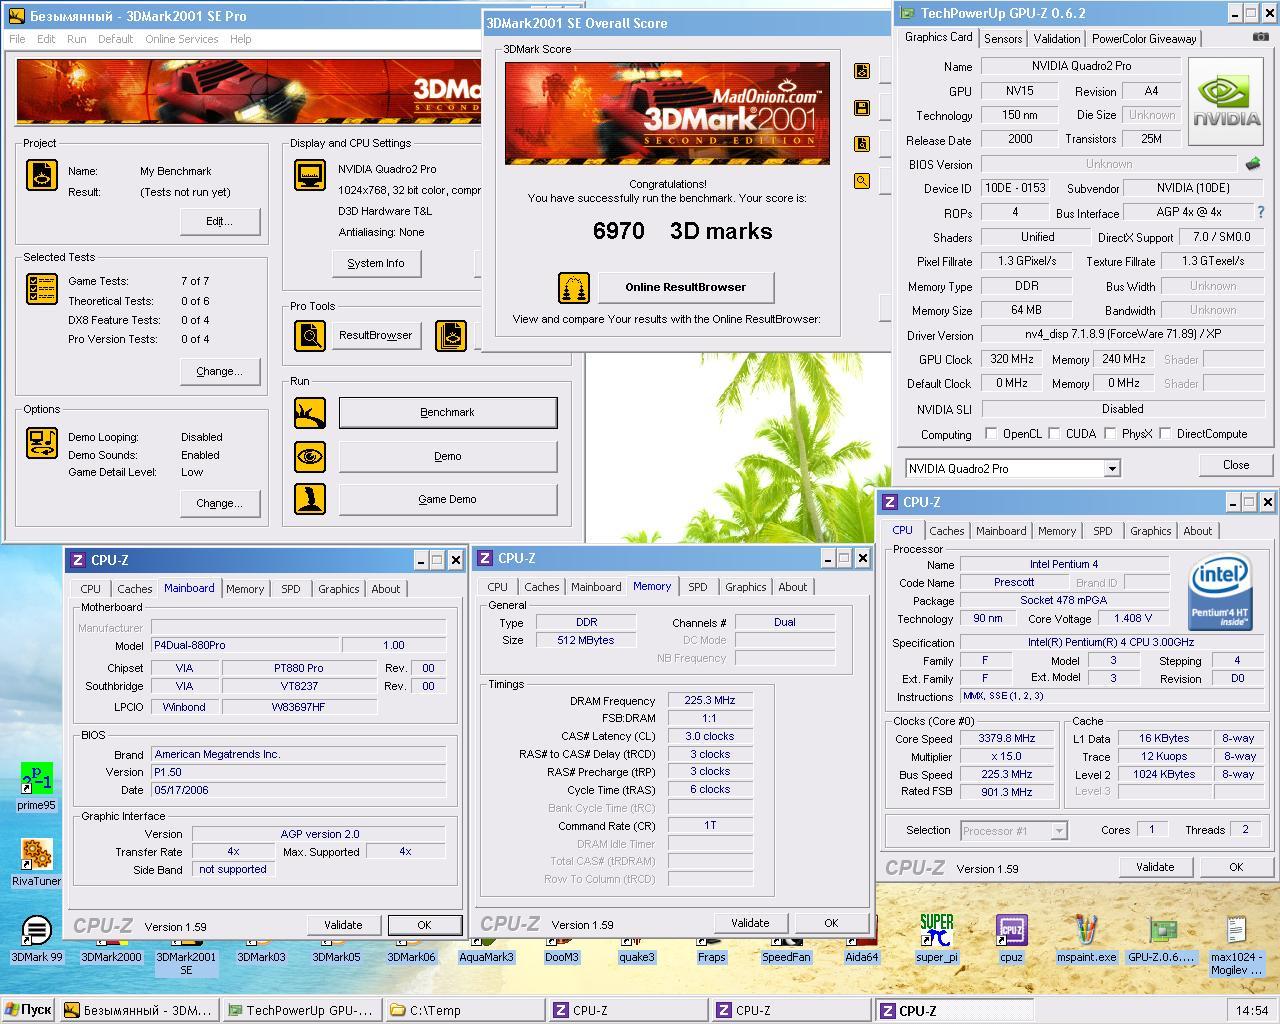The width and height of the screenshot is (1280, 1024).
Task: Click the Close button in GPU-Z
Action: tap(1236, 465)
